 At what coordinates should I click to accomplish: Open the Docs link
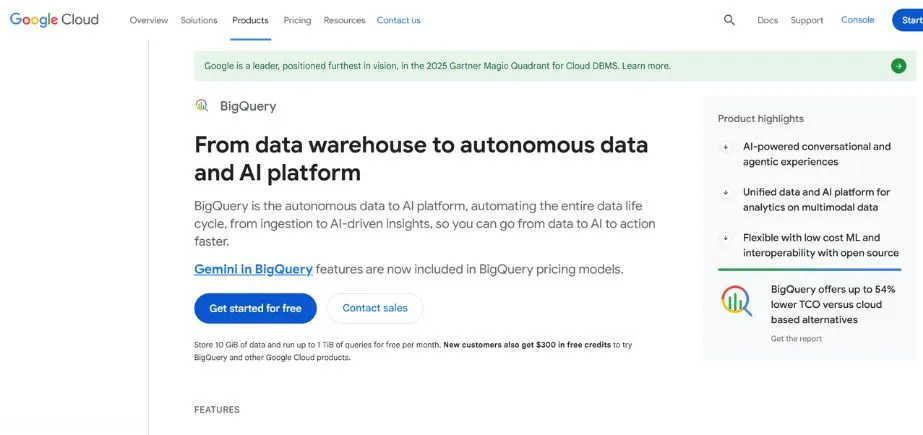point(768,20)
